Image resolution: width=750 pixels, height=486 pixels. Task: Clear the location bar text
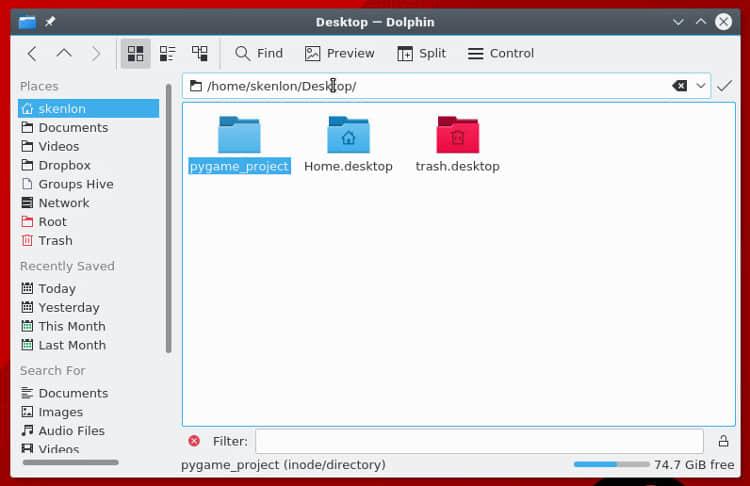[680, 86]
